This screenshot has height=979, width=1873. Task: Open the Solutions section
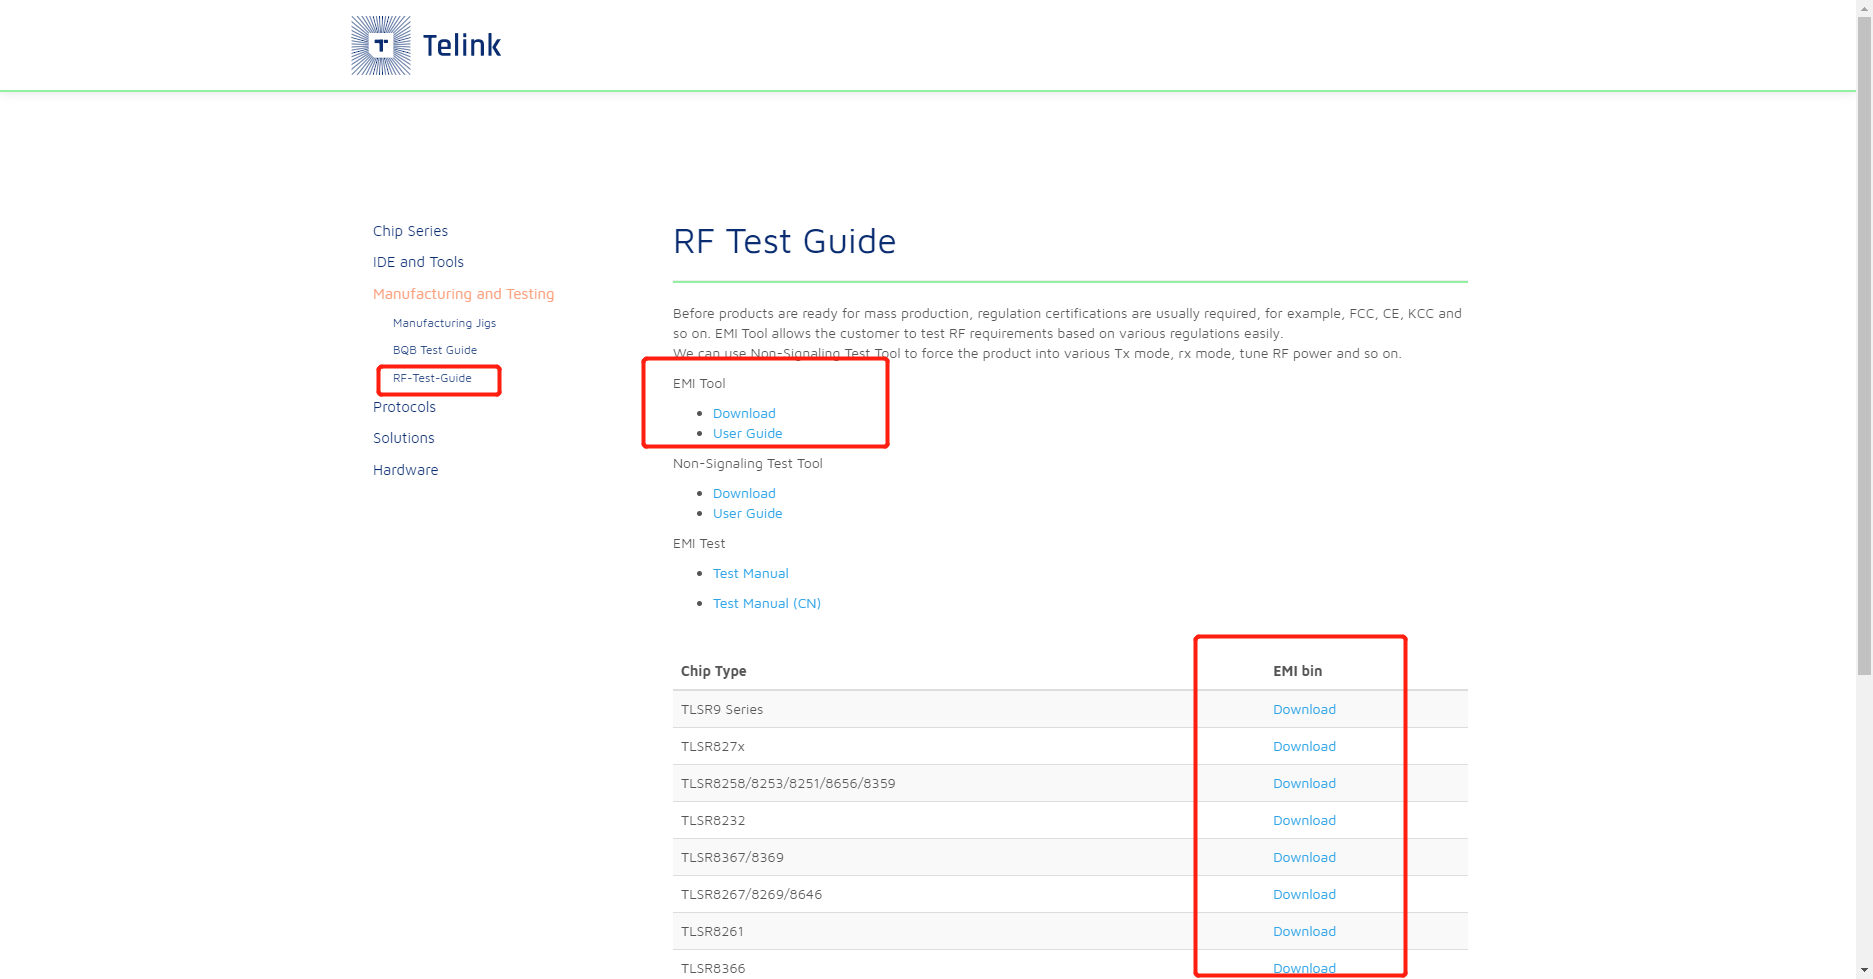[x=403, y=437]
